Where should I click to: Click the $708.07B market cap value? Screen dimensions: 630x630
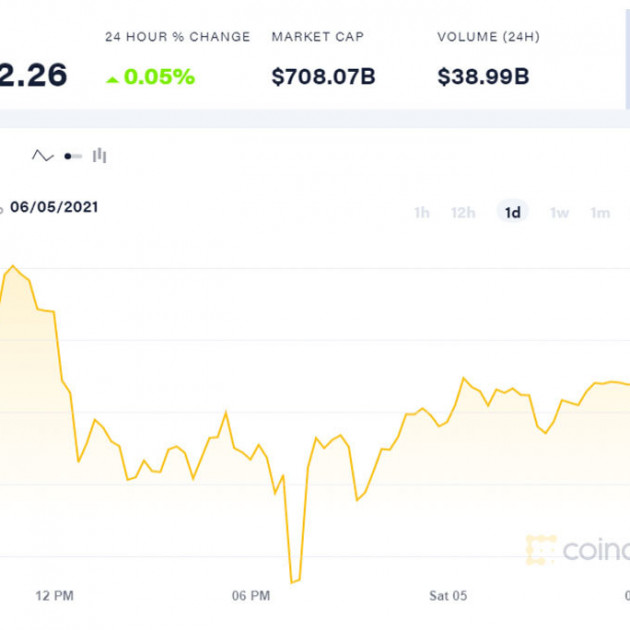click(x=323, y=76)
